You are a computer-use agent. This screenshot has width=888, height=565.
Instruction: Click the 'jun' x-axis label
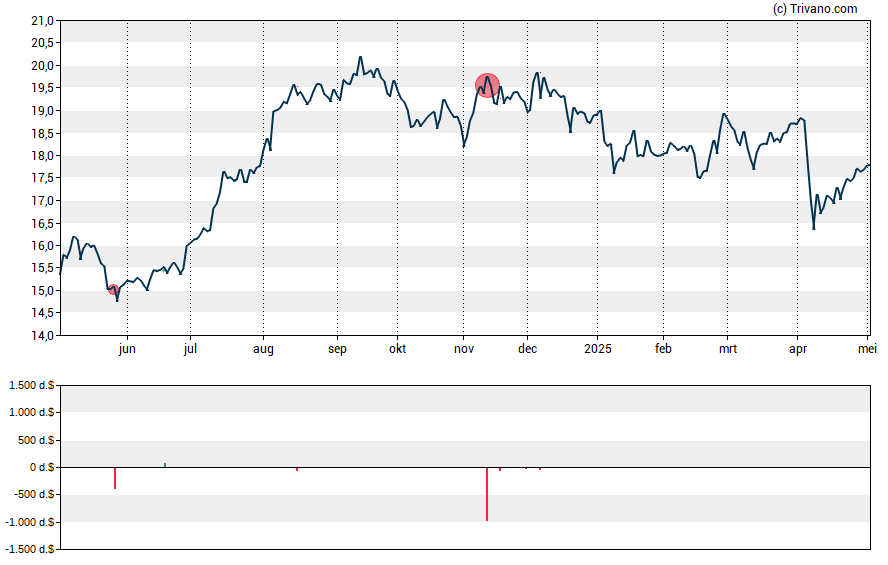coord(127,349)
